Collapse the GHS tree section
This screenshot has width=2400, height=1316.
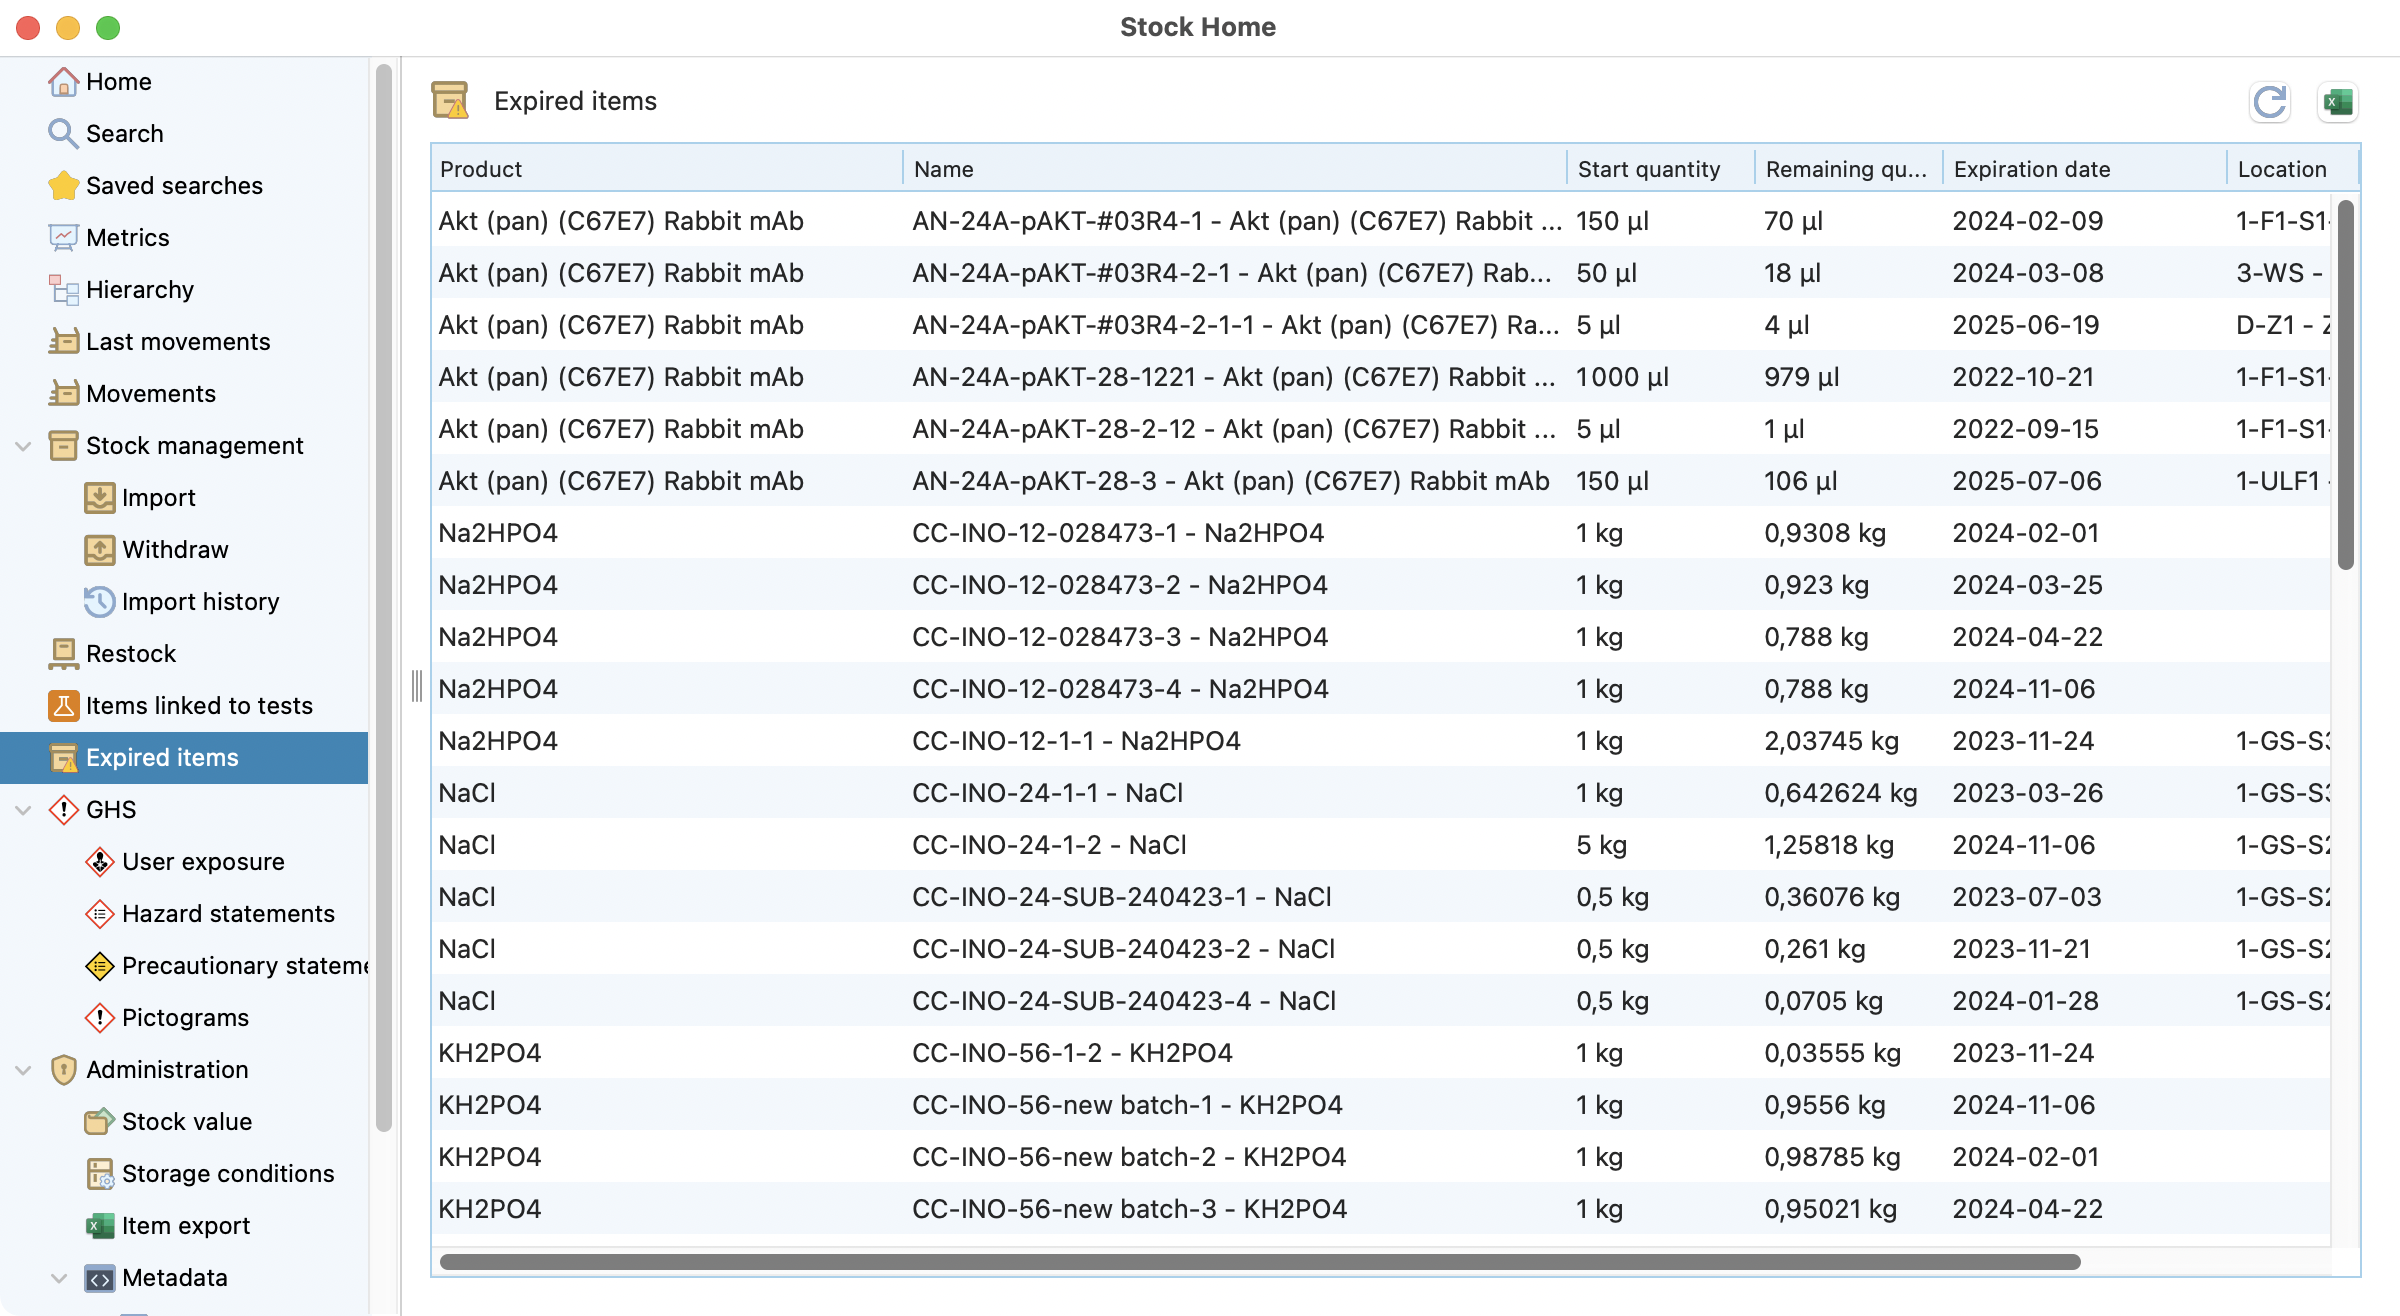coord(23,810)
